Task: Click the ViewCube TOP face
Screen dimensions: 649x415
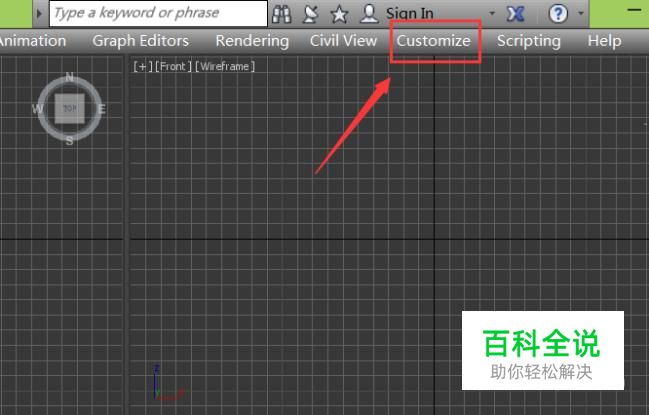Action: pyautogui.click(x=70, y=108)
